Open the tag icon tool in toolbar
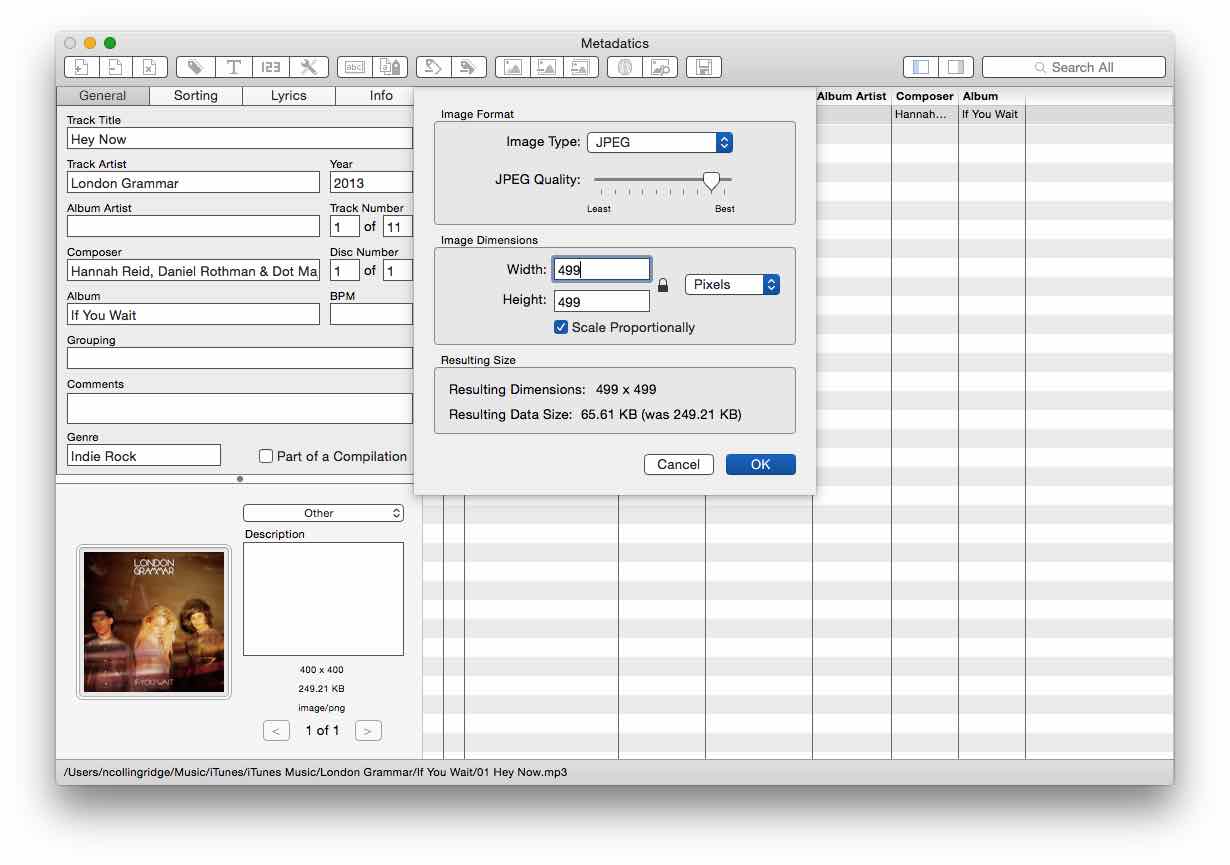1230x865 pixels. 195,67
